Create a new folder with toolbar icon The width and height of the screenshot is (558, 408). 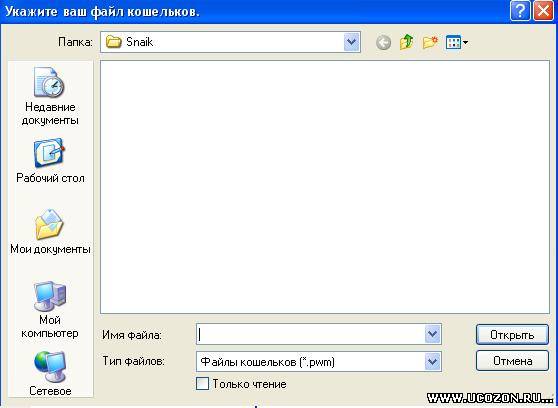430,42
